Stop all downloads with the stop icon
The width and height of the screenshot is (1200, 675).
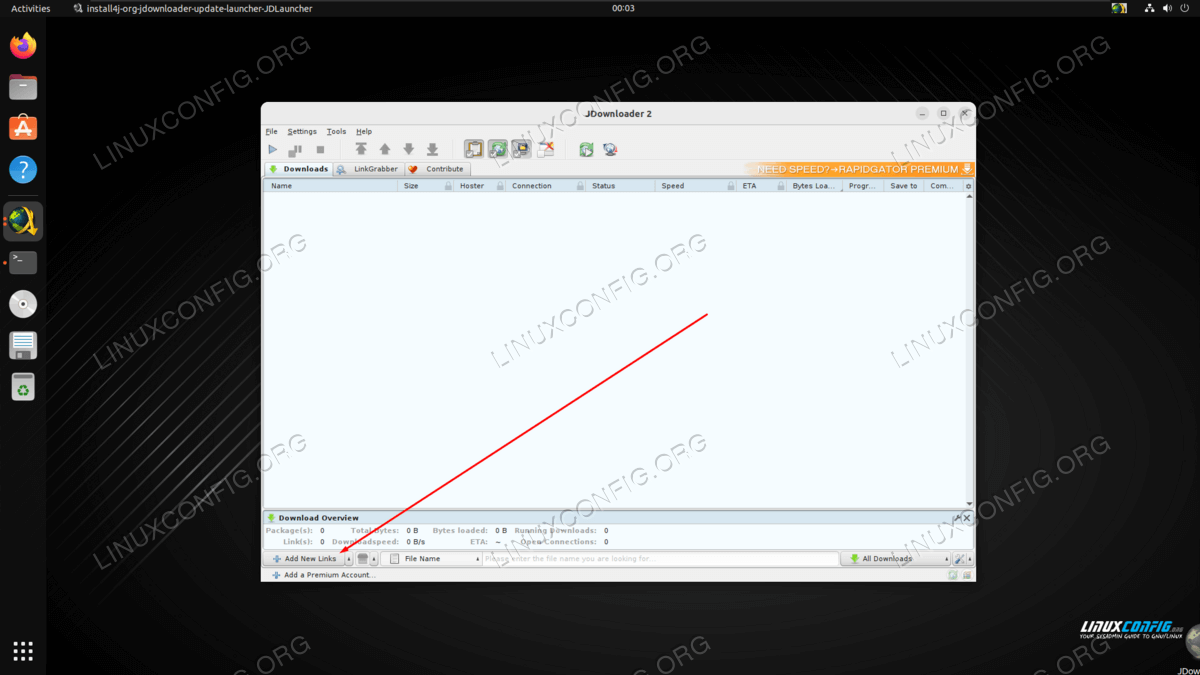click(320, 150)
